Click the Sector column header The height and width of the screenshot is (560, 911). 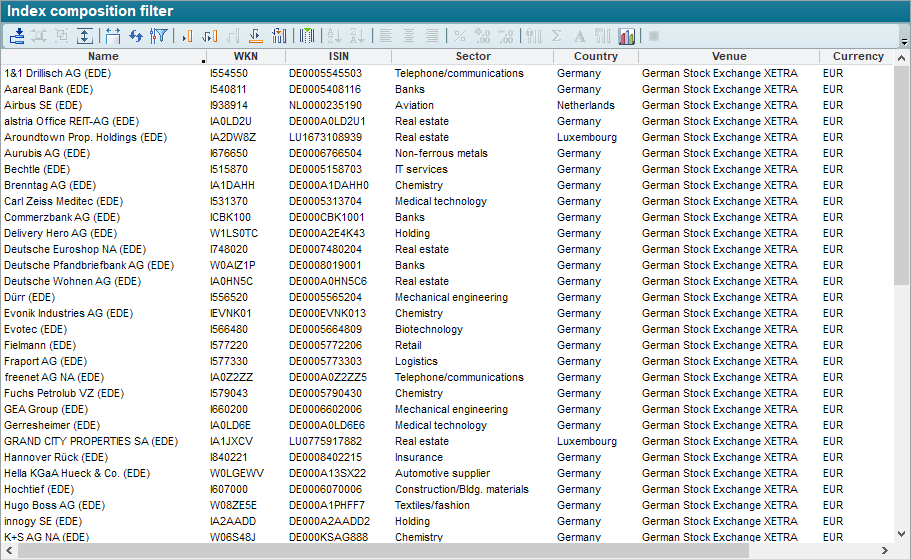coord(473,57)
